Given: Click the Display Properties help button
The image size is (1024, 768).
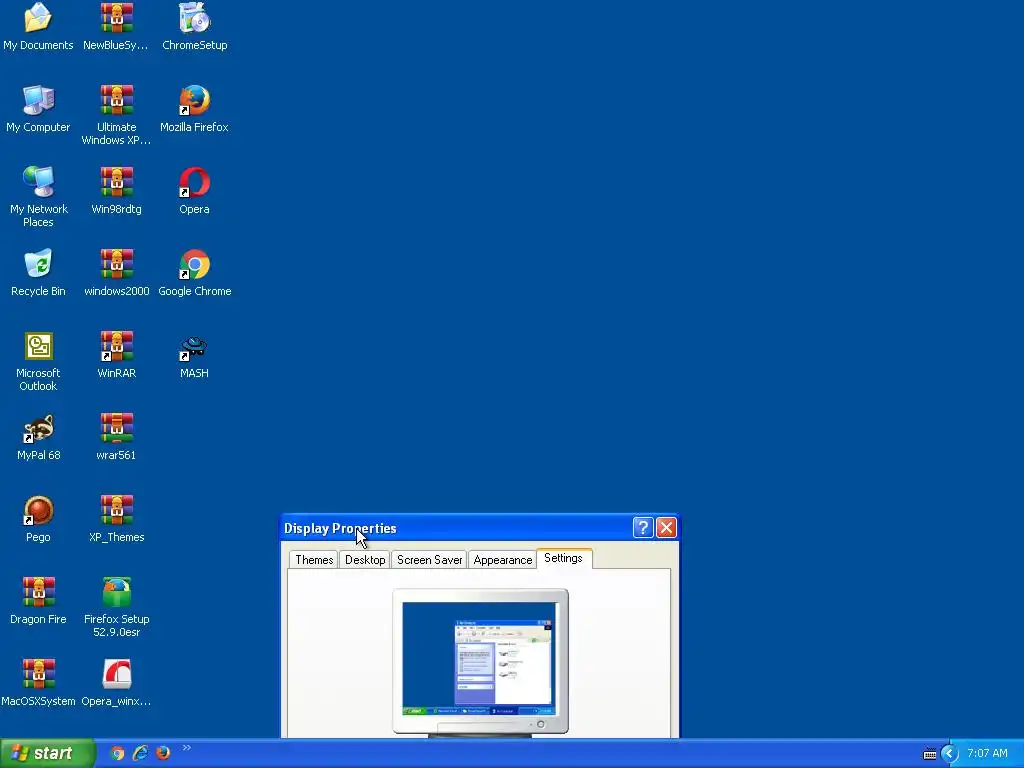Looking at the screenshot, I should point(643,528).
